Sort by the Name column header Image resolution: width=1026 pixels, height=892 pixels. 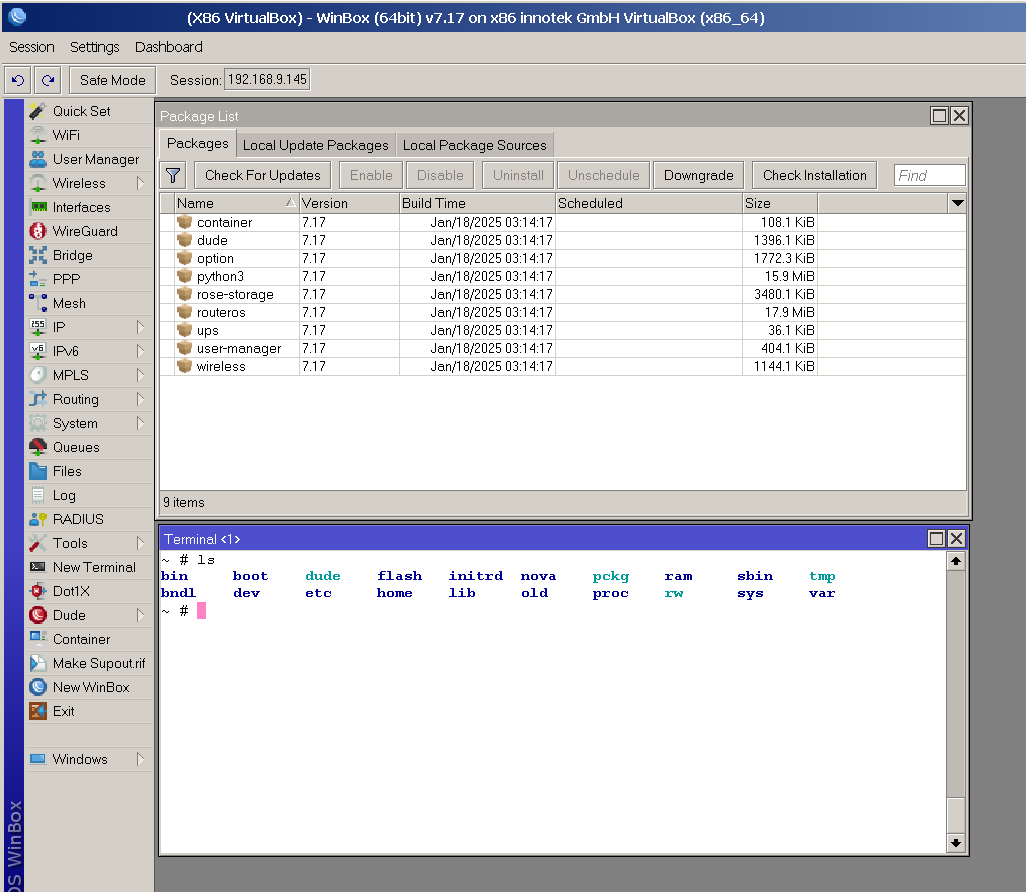[236, 204]
